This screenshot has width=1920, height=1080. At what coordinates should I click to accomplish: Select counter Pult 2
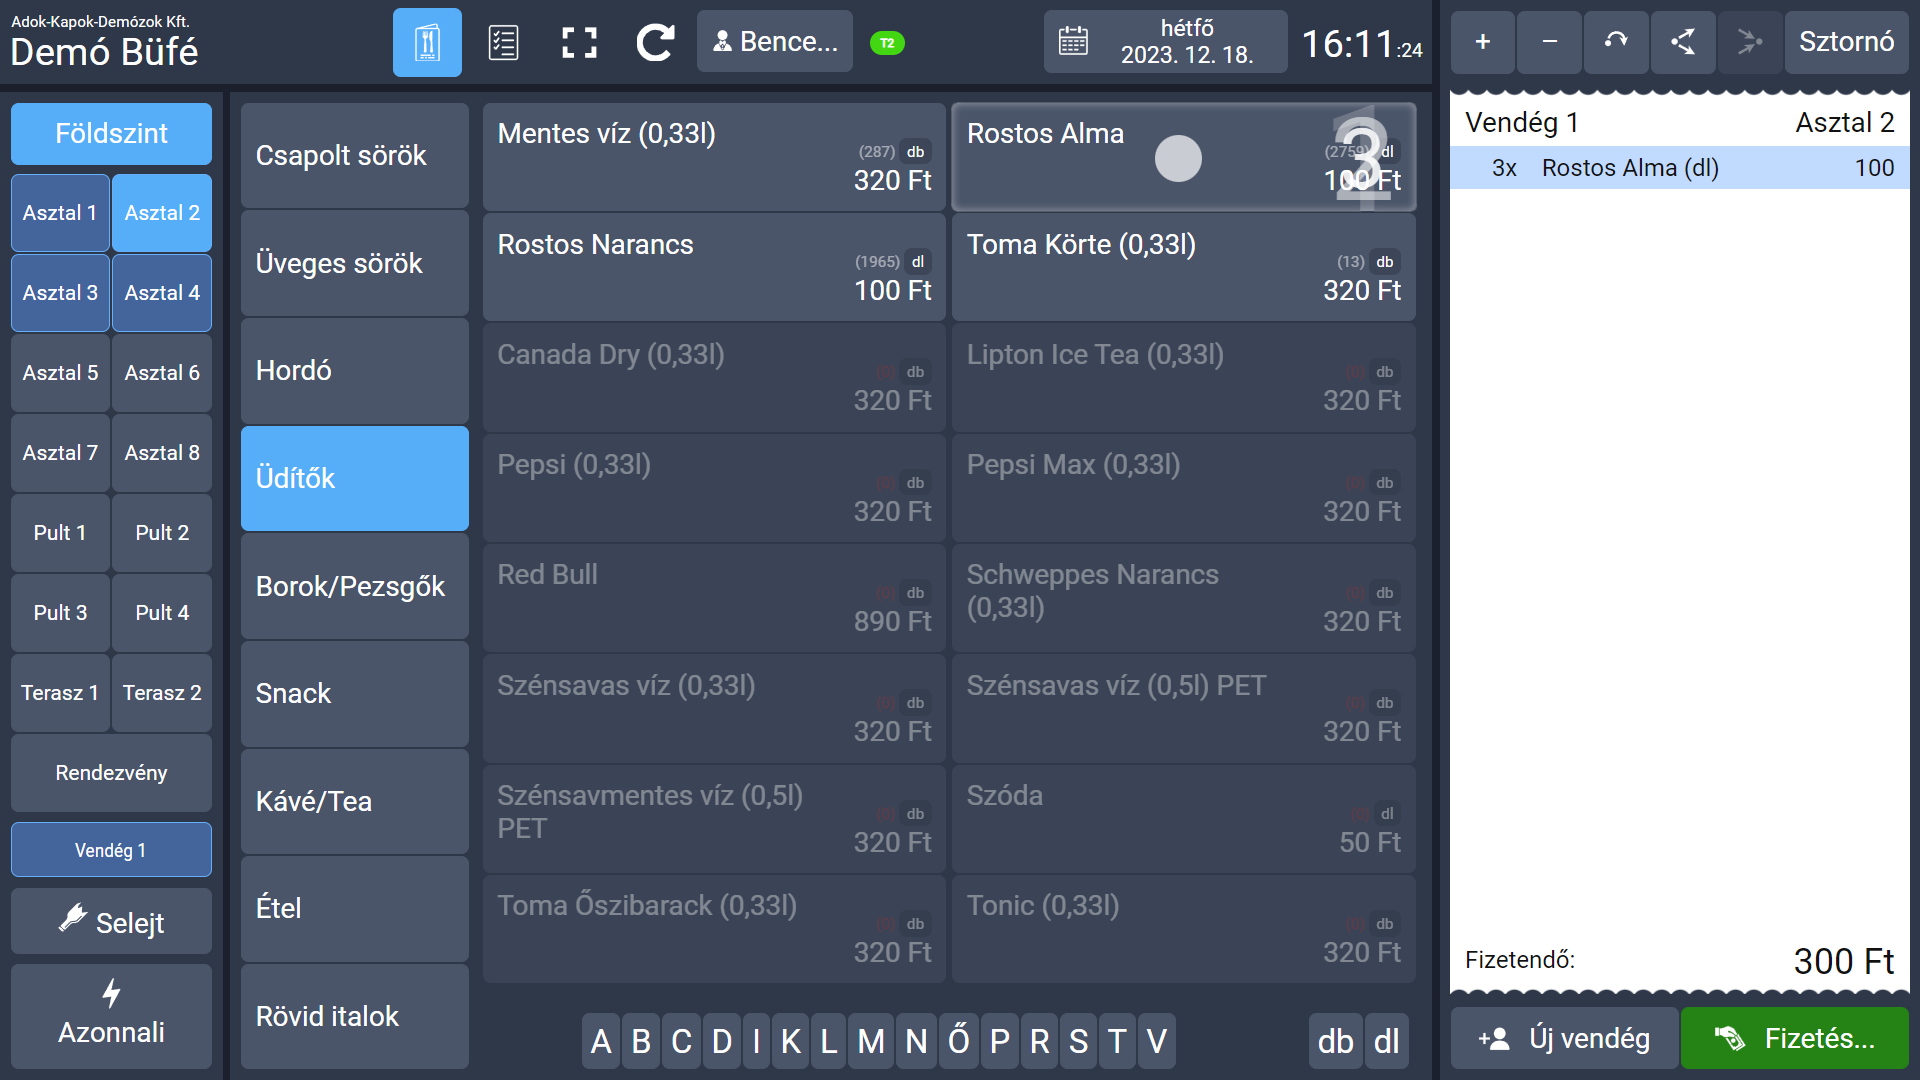tap(162, 533)
